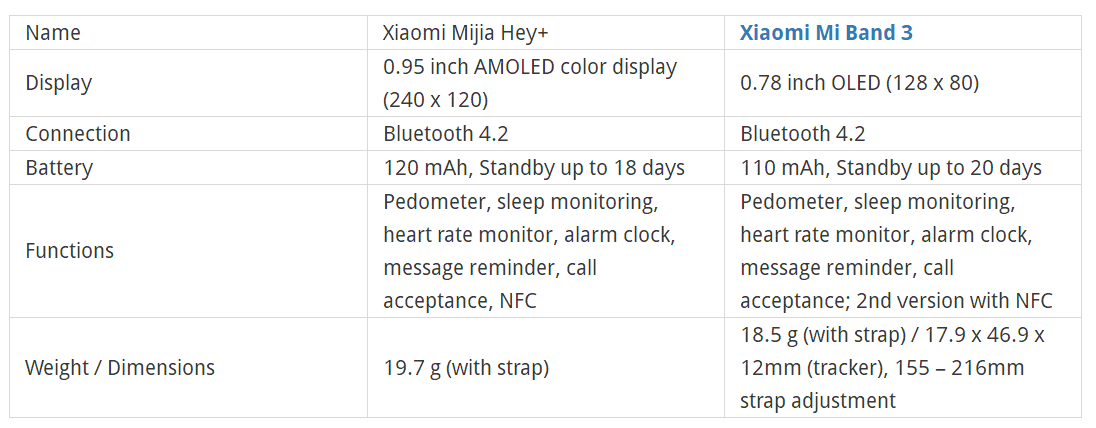1096x428 pixels.
Task: Select the 'strap adjustment' text
Action: click(x=818, y=401)
